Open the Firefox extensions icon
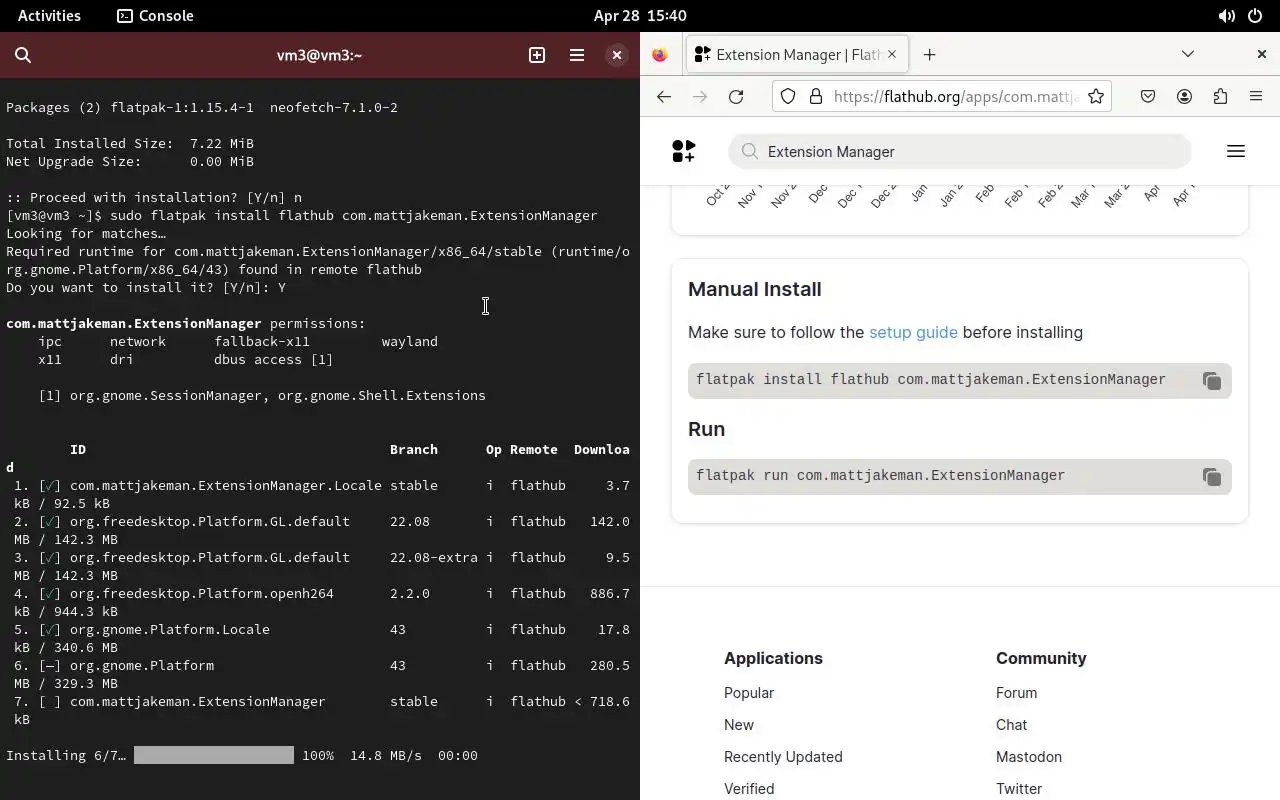Viewport: 1280px width, 800px height. (x=1220, y=97)
